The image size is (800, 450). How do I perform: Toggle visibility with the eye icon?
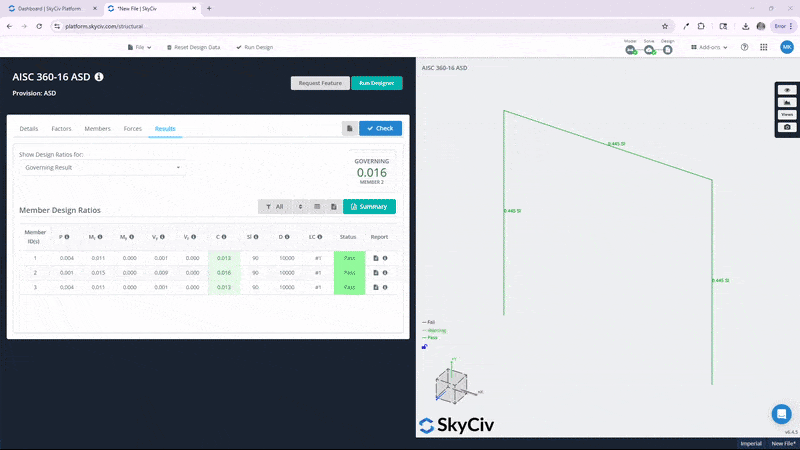click(x=788, y=90)
